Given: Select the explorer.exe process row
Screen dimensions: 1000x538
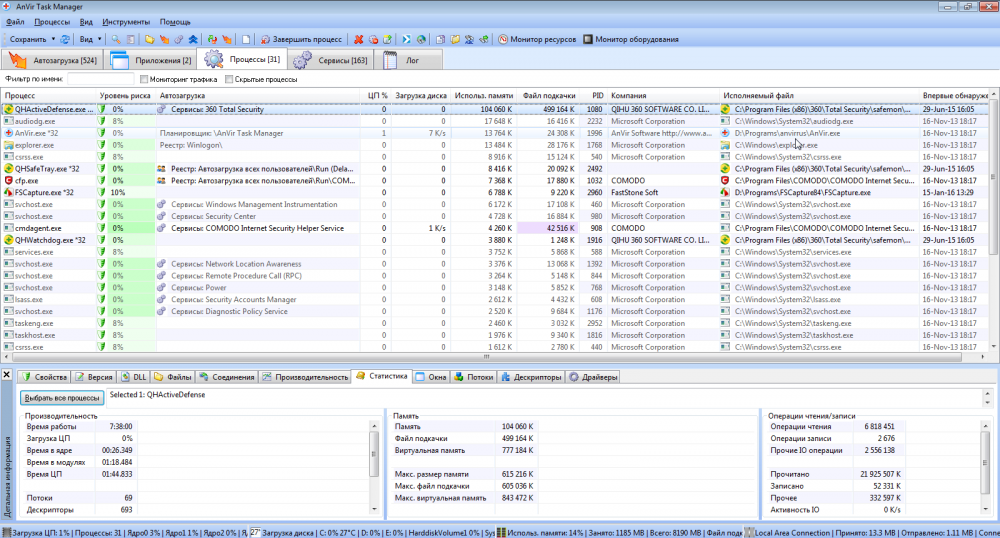Looking at the screenshot, I should 495,145.
